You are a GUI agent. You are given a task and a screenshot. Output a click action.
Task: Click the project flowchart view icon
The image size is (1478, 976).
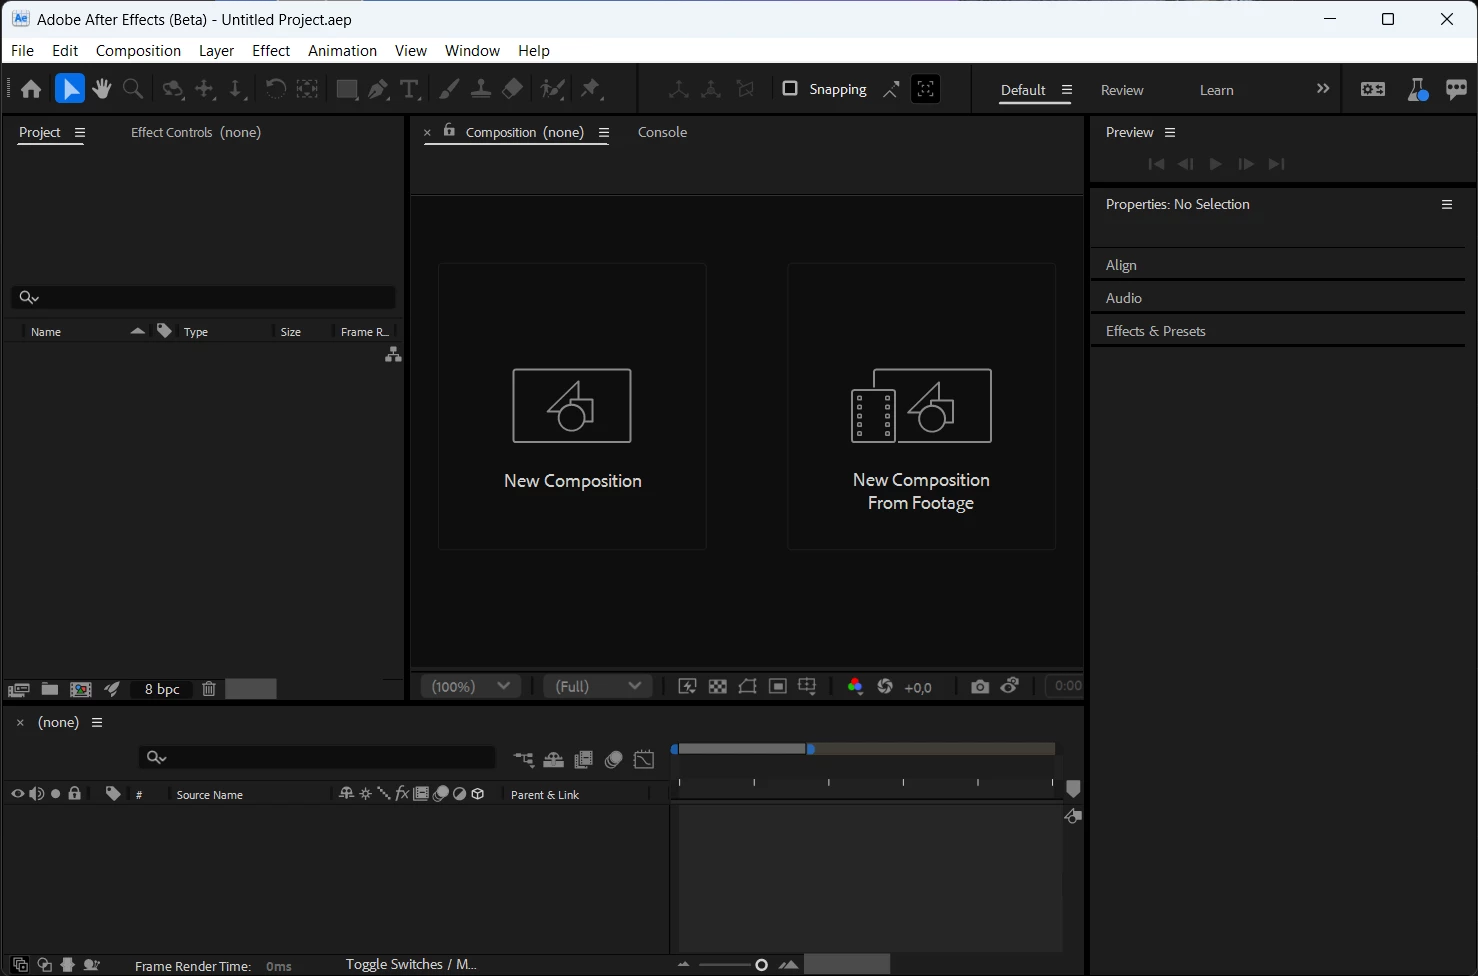coord(394,355)
